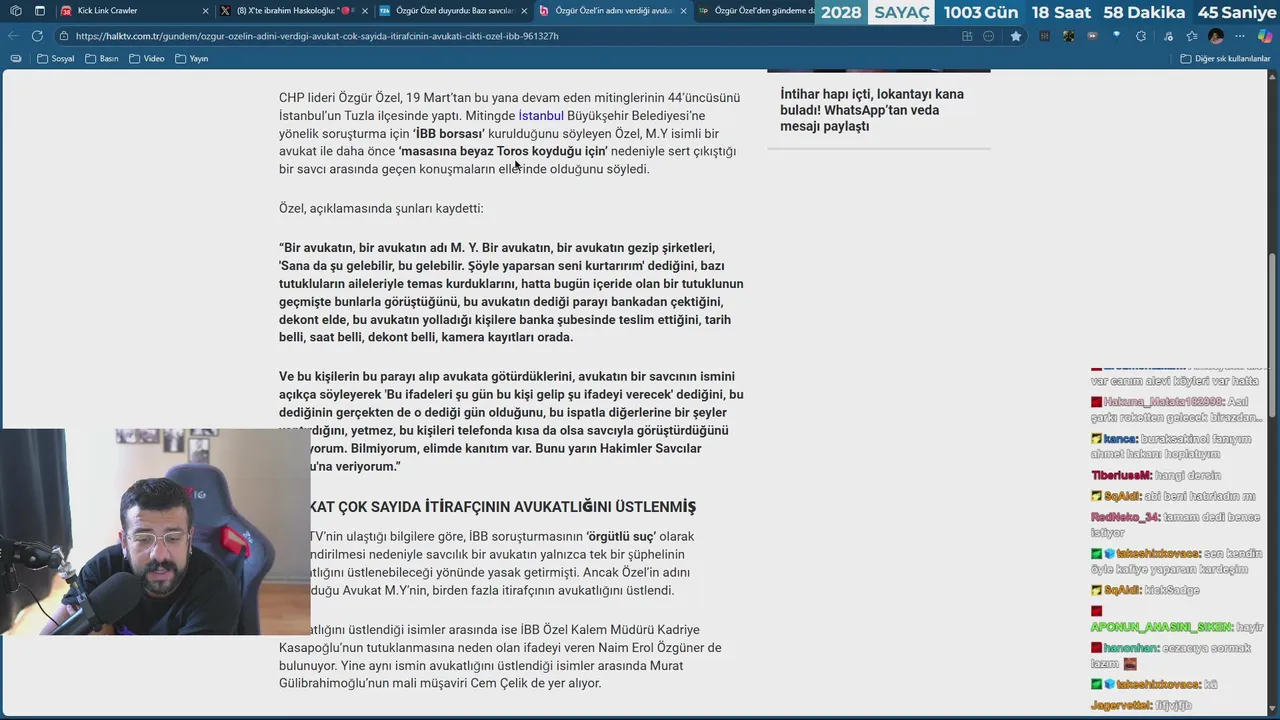Open the Yayın bookmarks folder
This screenshot has height=720, width=1280.
tap(191, 59)
